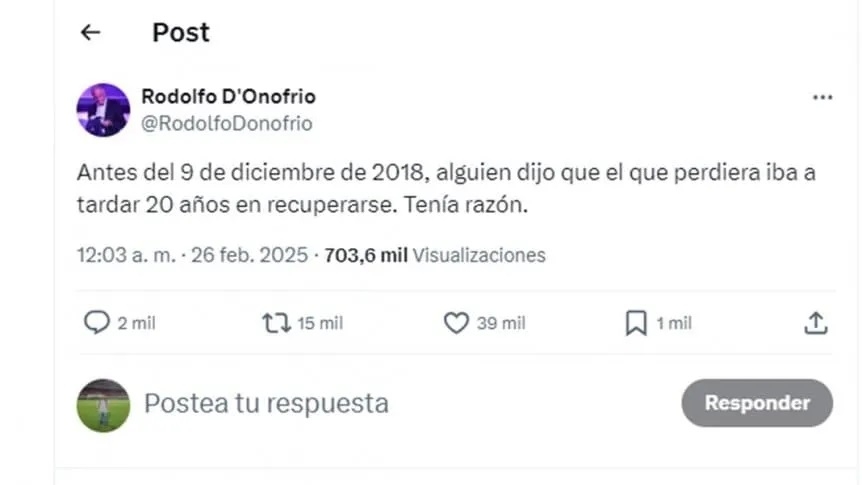The height and width of the screenshot is (485, 862).
Task: Open Rodolfo D'Onofrio's profile picture
Action: [103, 110]
